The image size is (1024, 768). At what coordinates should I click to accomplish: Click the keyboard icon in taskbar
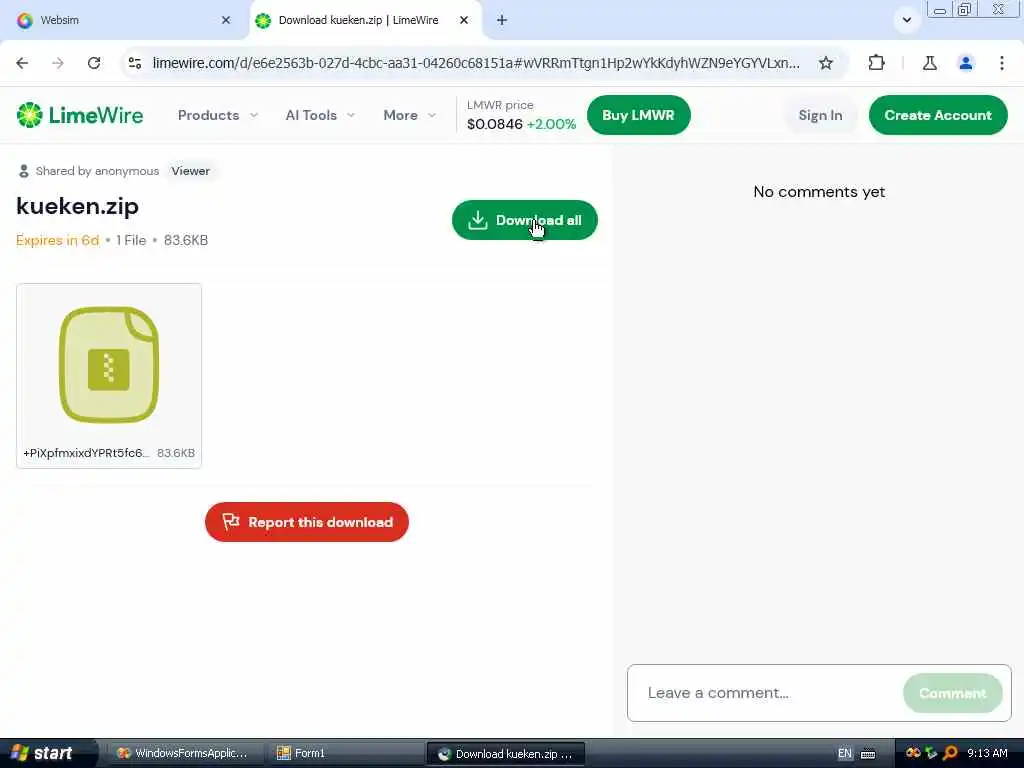(x=868, y=754)
